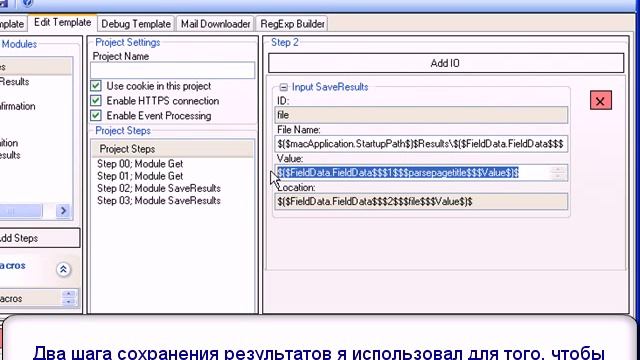The image size is (640, 360).
Task: Open the RegExp Builder tab
Action: click(292, 24)
